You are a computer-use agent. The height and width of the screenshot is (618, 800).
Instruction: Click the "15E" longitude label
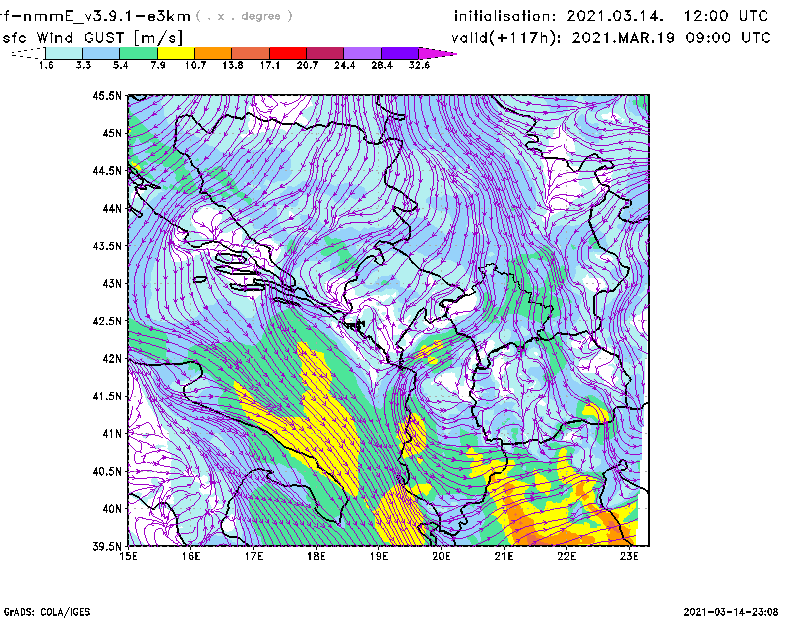coord(128,556)
